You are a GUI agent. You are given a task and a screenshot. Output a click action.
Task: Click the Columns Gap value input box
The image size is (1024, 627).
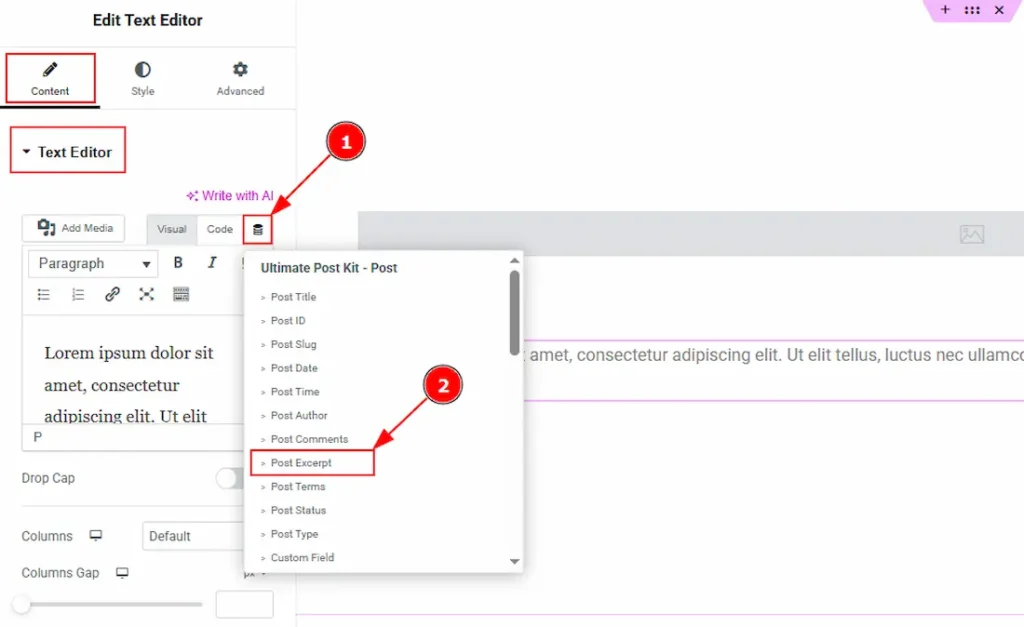click(244, 604)
